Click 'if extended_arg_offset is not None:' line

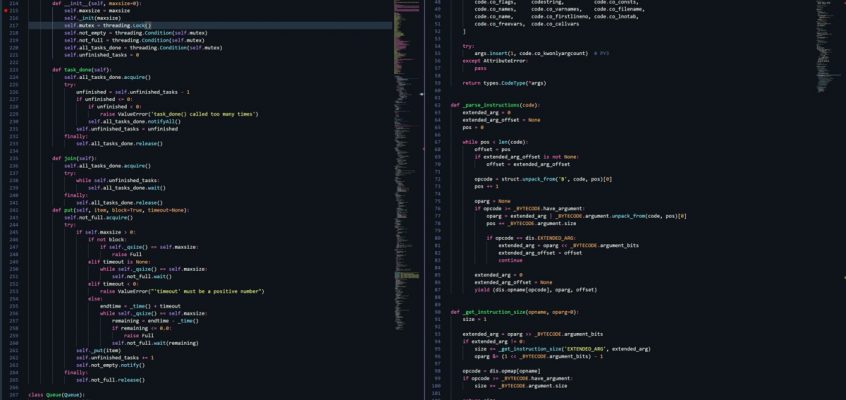click(x=527, y=157)
